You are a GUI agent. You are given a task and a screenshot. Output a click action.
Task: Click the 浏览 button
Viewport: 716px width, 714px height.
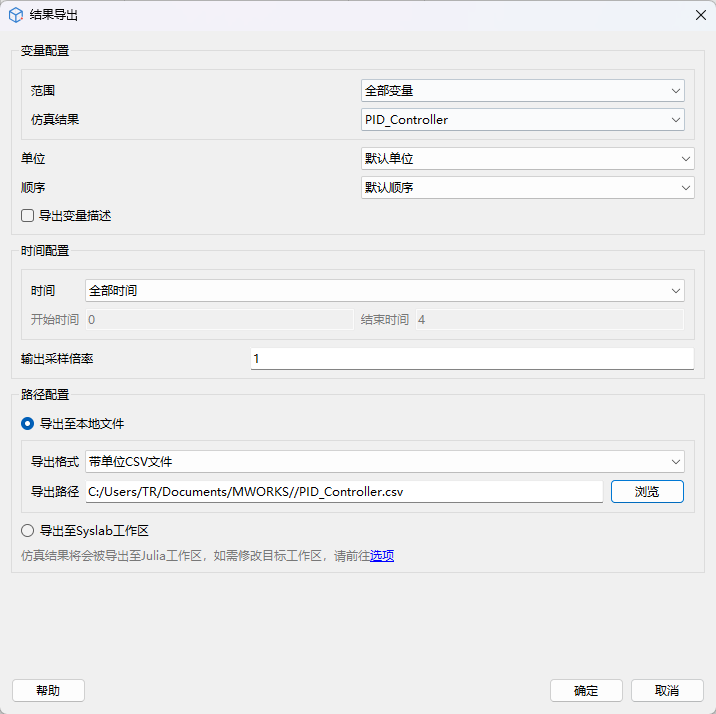pos(647,492)
